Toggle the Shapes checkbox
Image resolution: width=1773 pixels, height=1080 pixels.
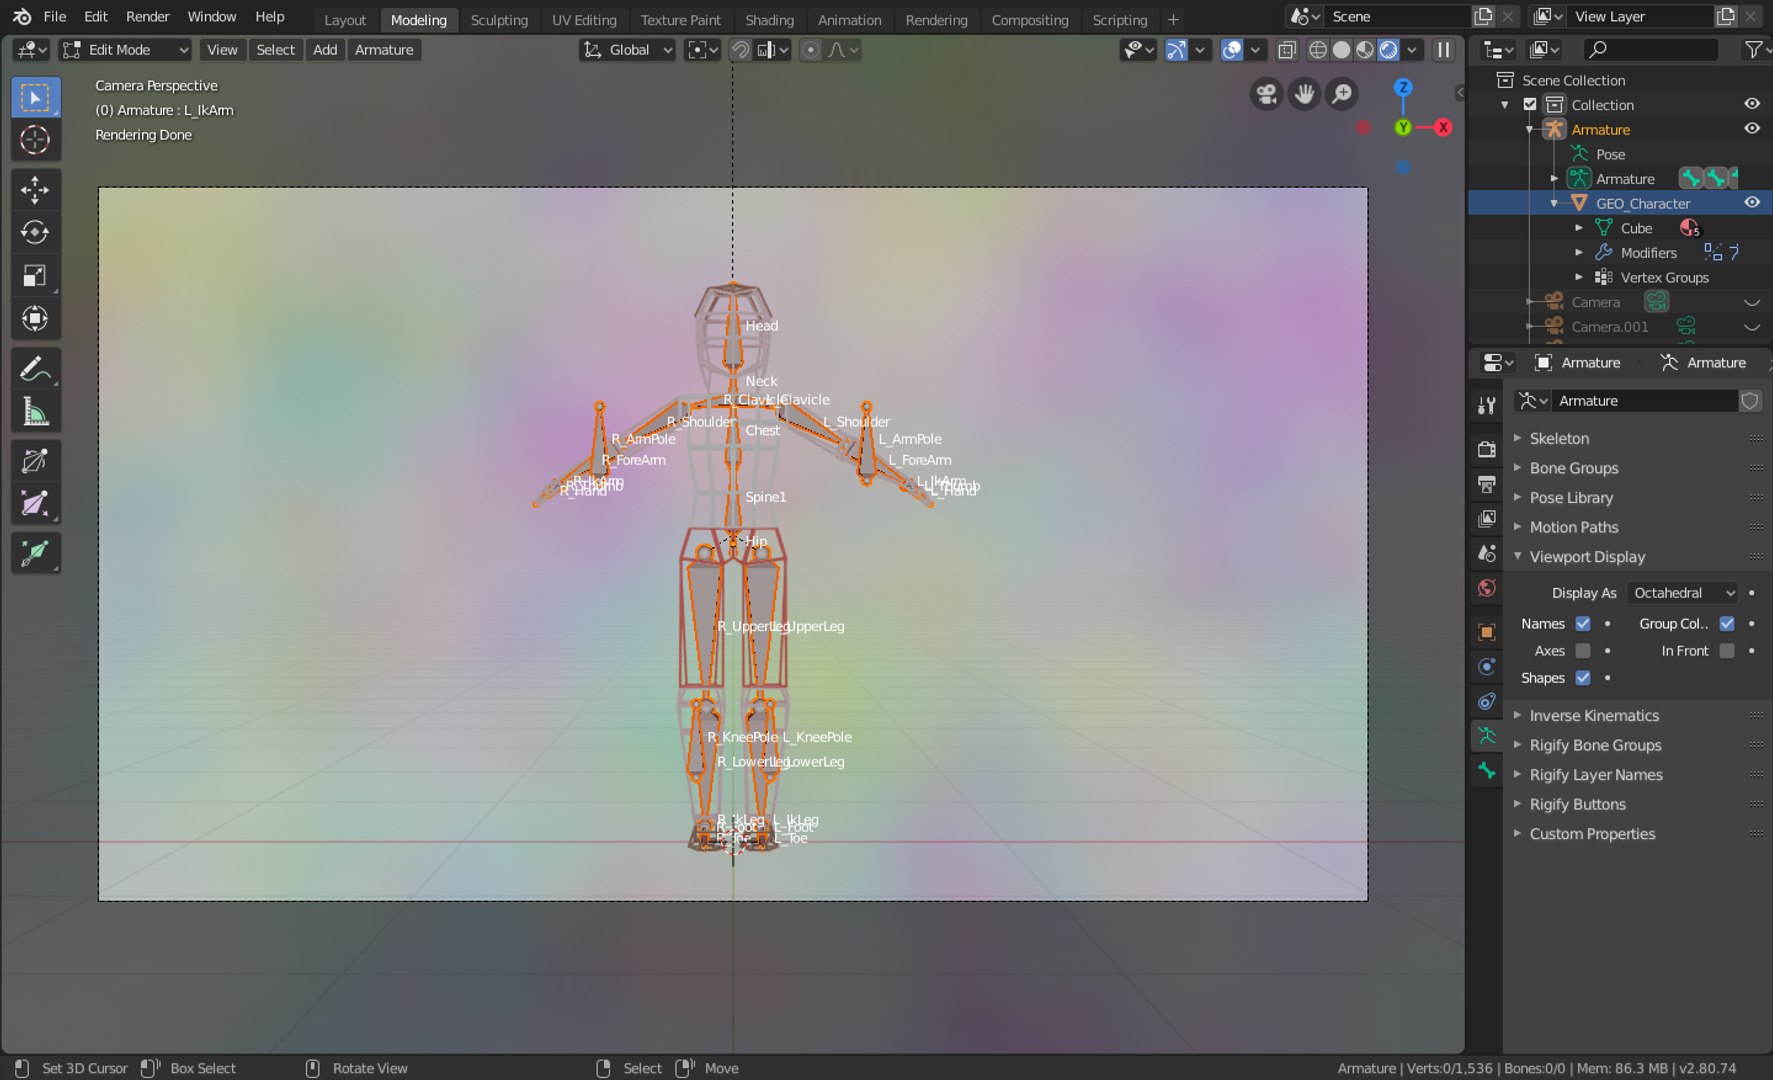[x=1583, y=678]
